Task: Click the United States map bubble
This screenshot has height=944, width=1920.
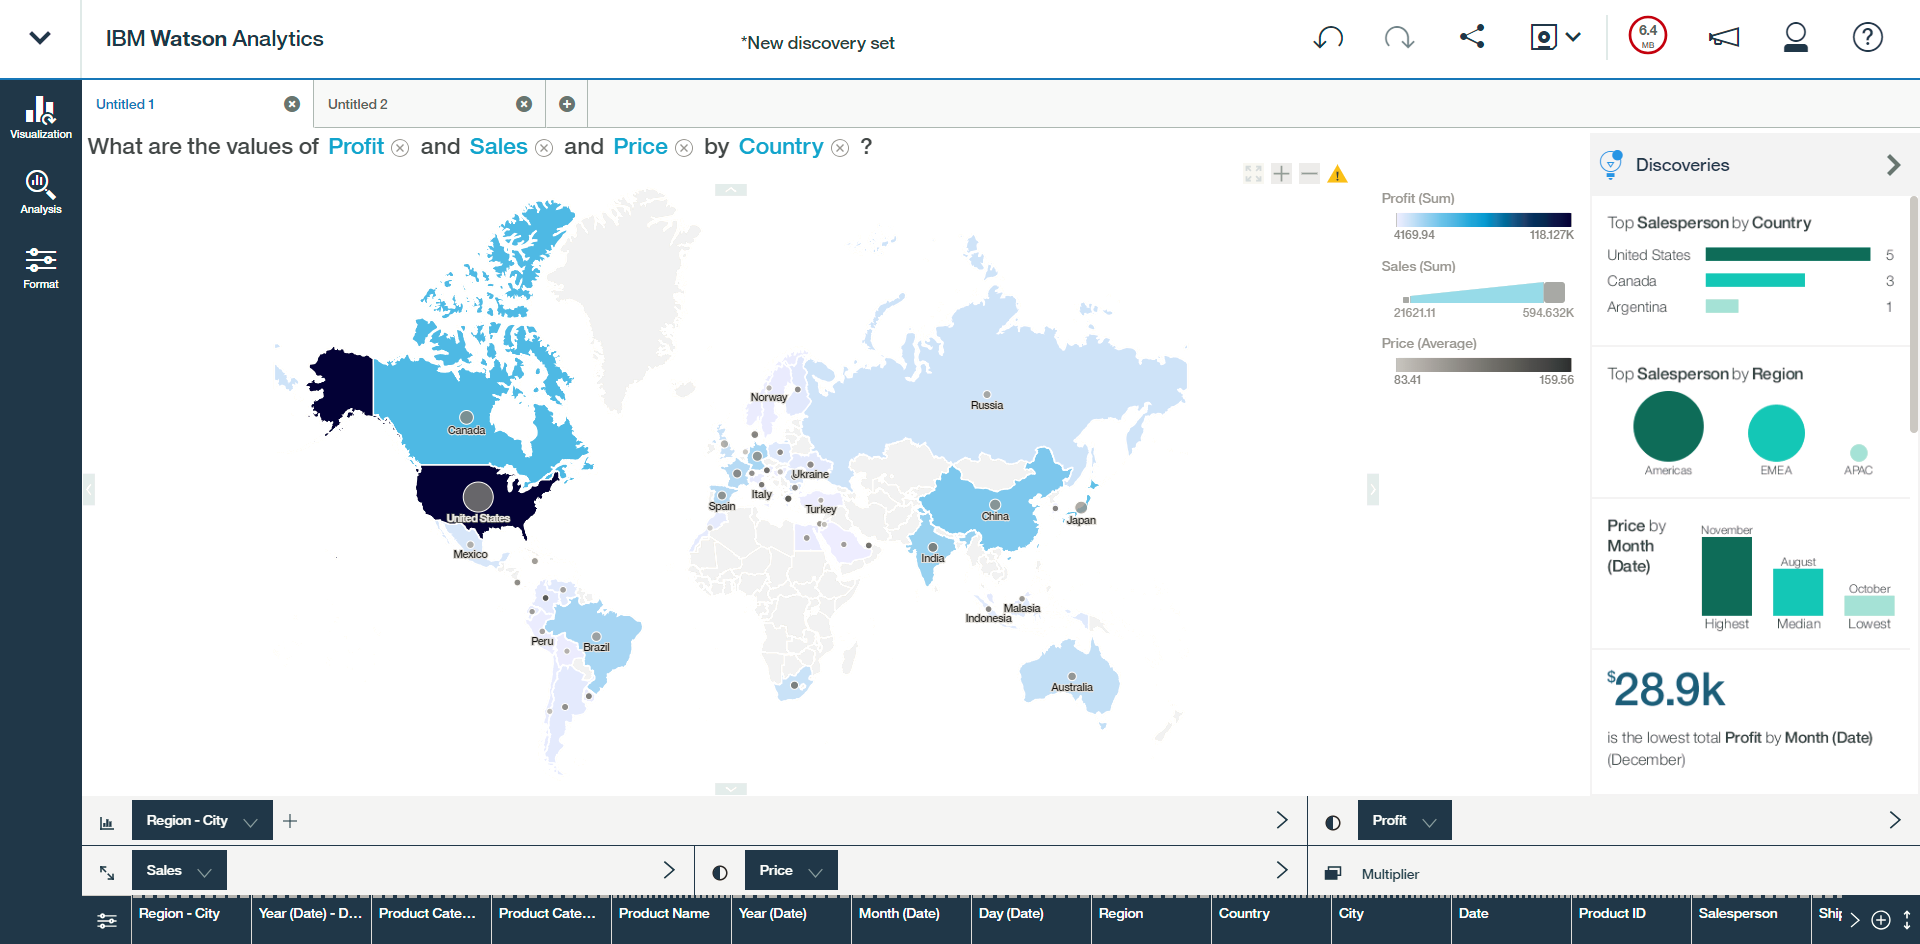Action: [x=478, y=496]
